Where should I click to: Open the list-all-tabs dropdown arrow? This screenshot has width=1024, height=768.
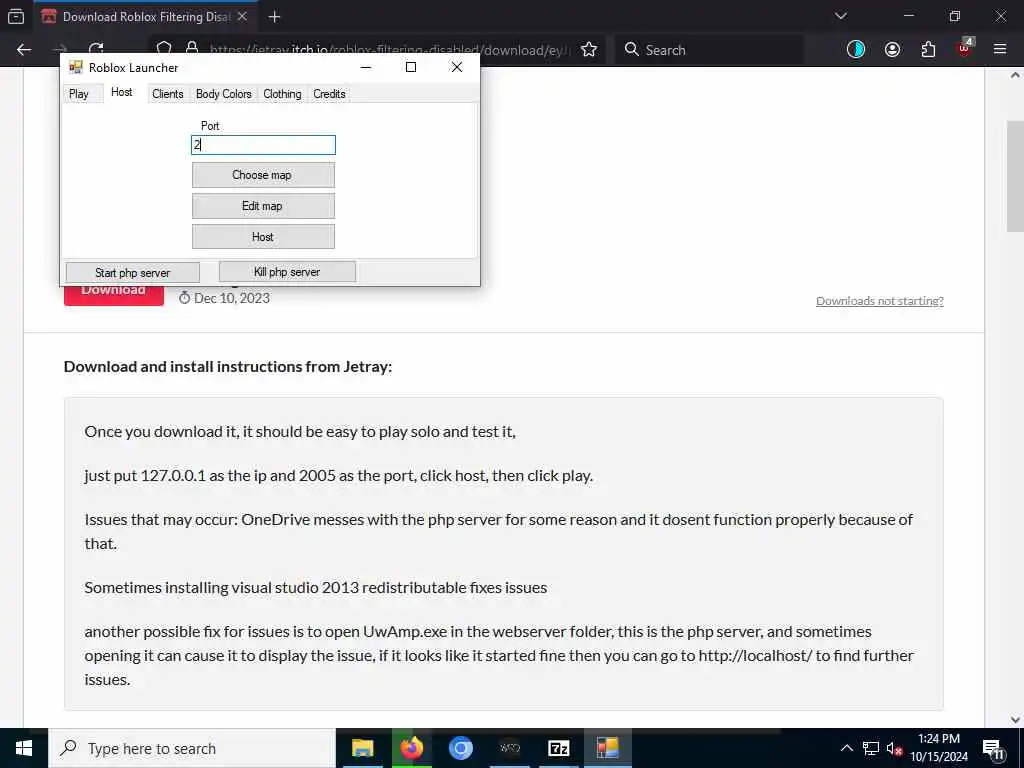click(x=840, y=16)
